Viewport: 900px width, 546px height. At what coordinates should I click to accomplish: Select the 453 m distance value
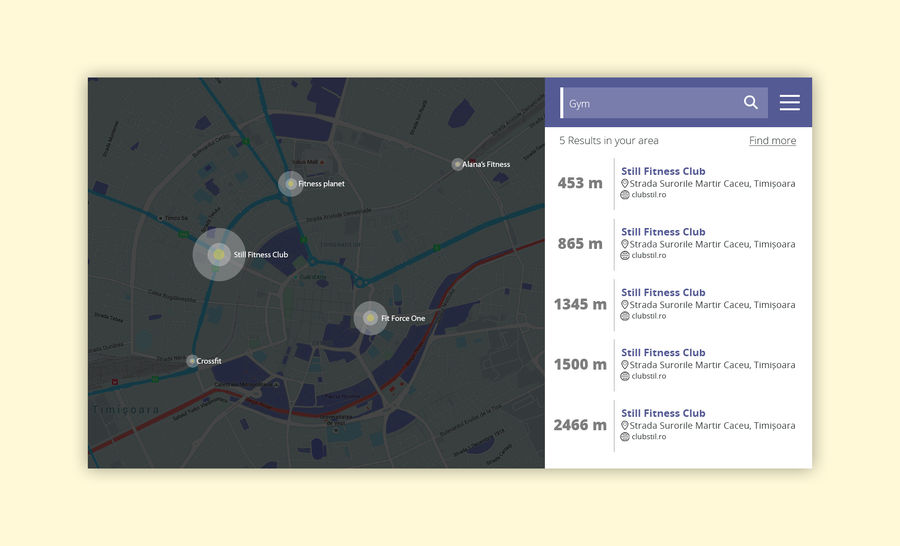580,183
